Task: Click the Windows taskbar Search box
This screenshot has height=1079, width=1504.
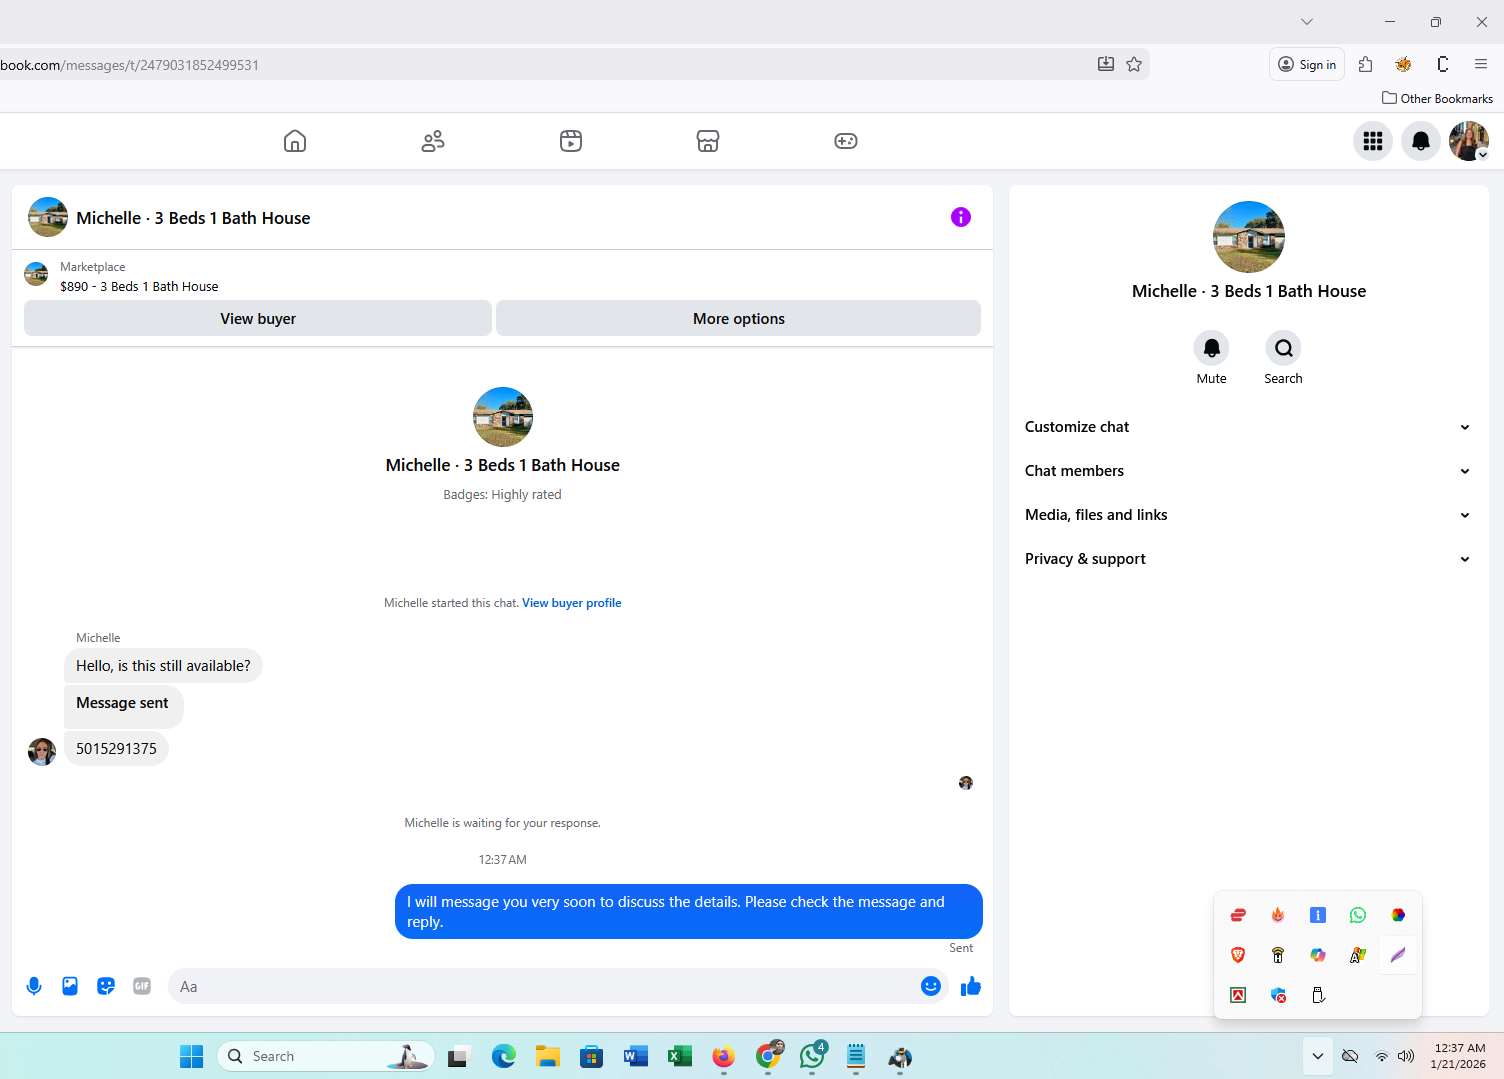Action: click(x=326, y=1056)
